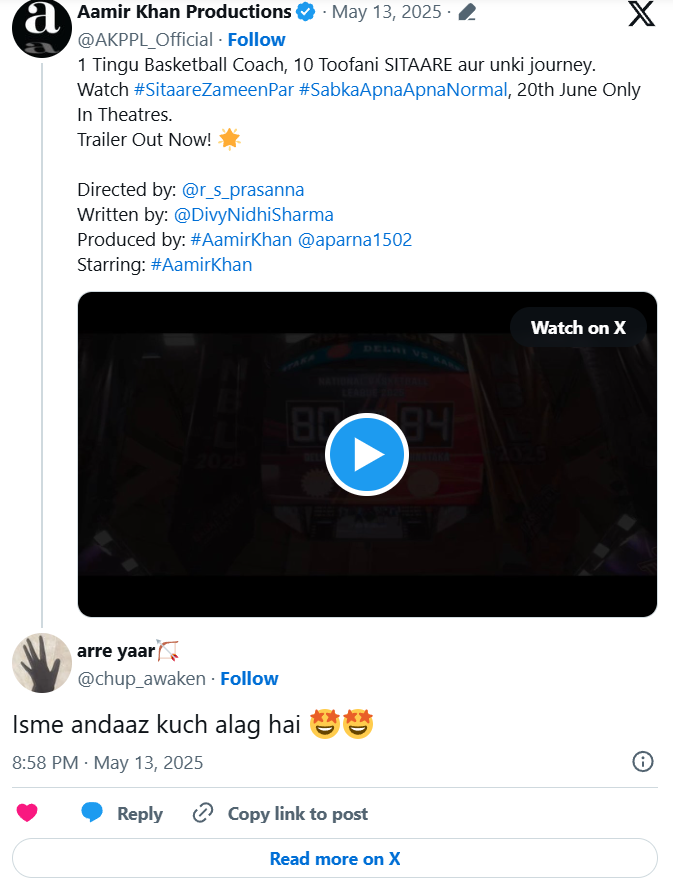Image resolution: width=673 pixels, height=887 pixels.
Task: Click the copy link chain icon
Action: pyautogui.click(x=203, y=813)
